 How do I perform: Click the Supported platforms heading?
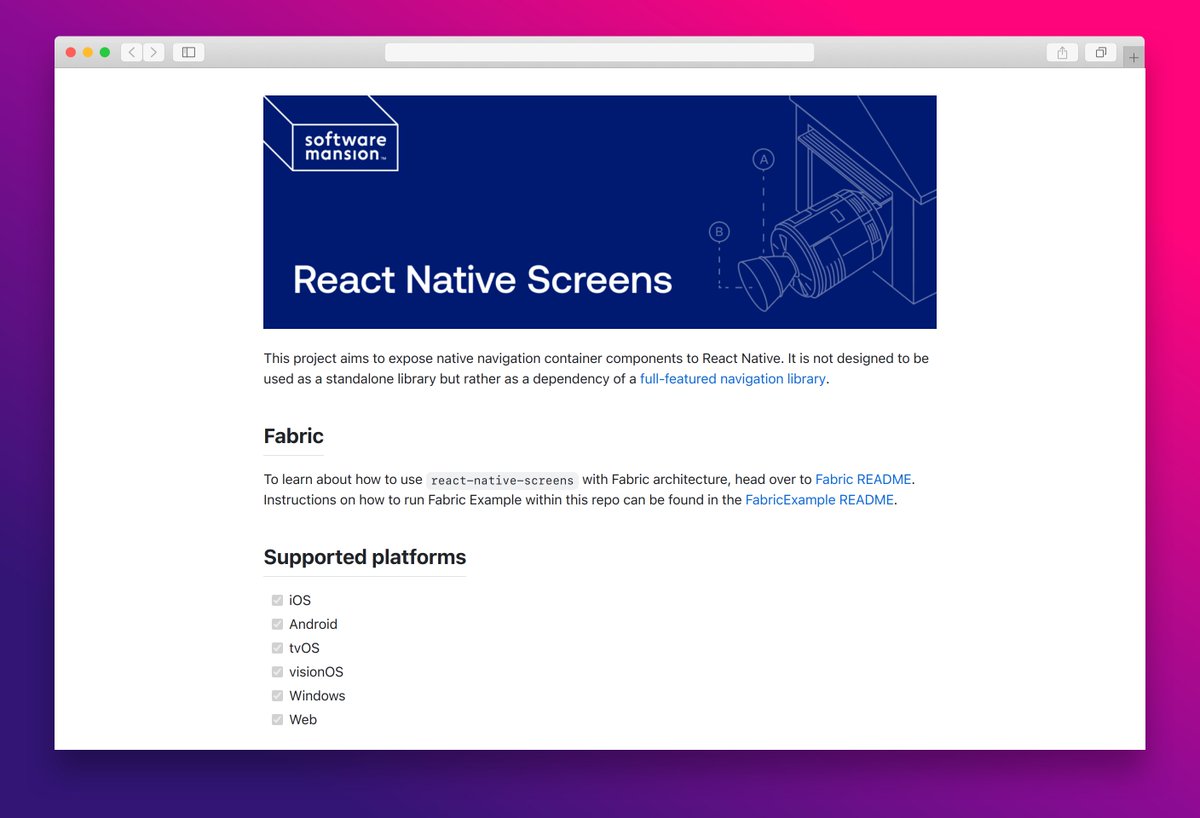[x=365, y=557]
